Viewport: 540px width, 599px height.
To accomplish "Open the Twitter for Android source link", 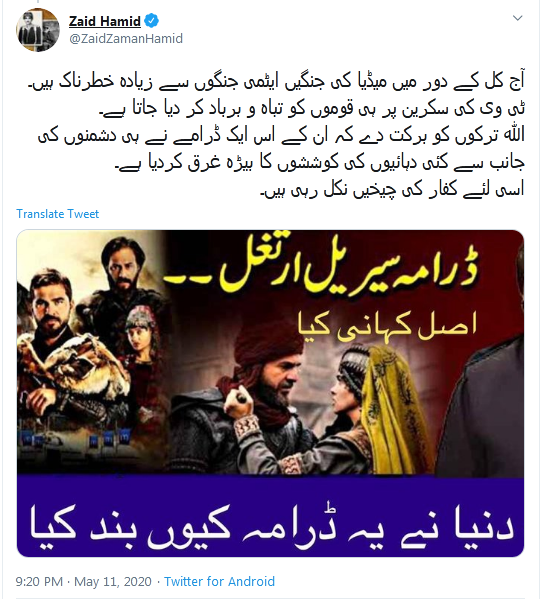I will [219, 581].
